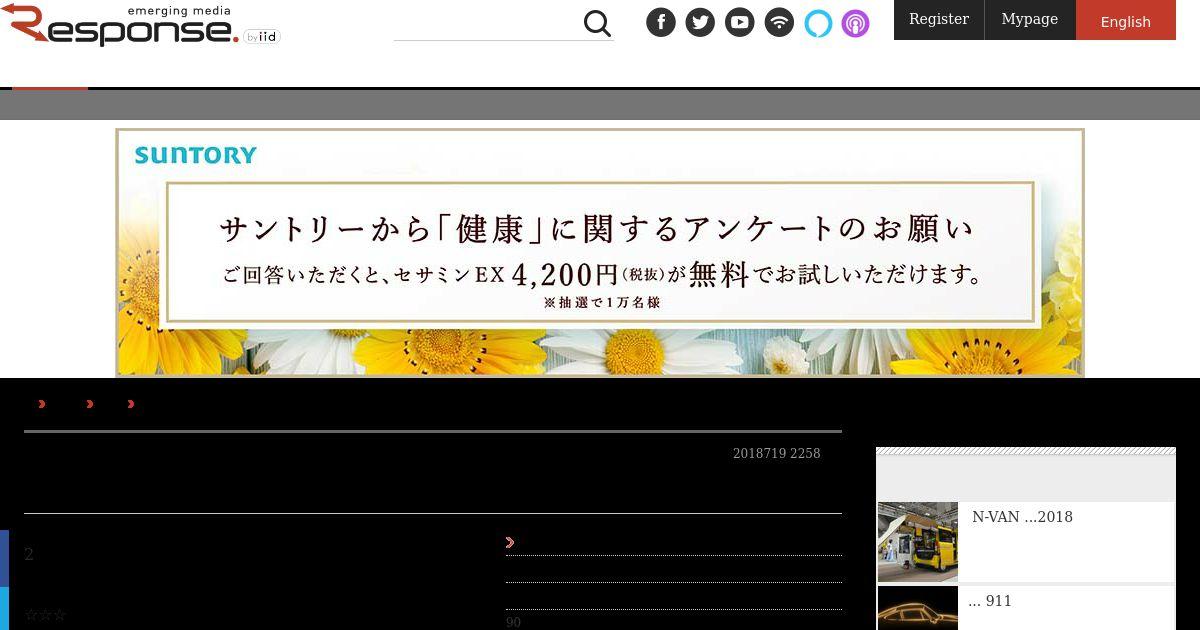Open the Suntory survey banner ad
The image size is (1200, 630).
pyautogui.click(x=600, y=252)
